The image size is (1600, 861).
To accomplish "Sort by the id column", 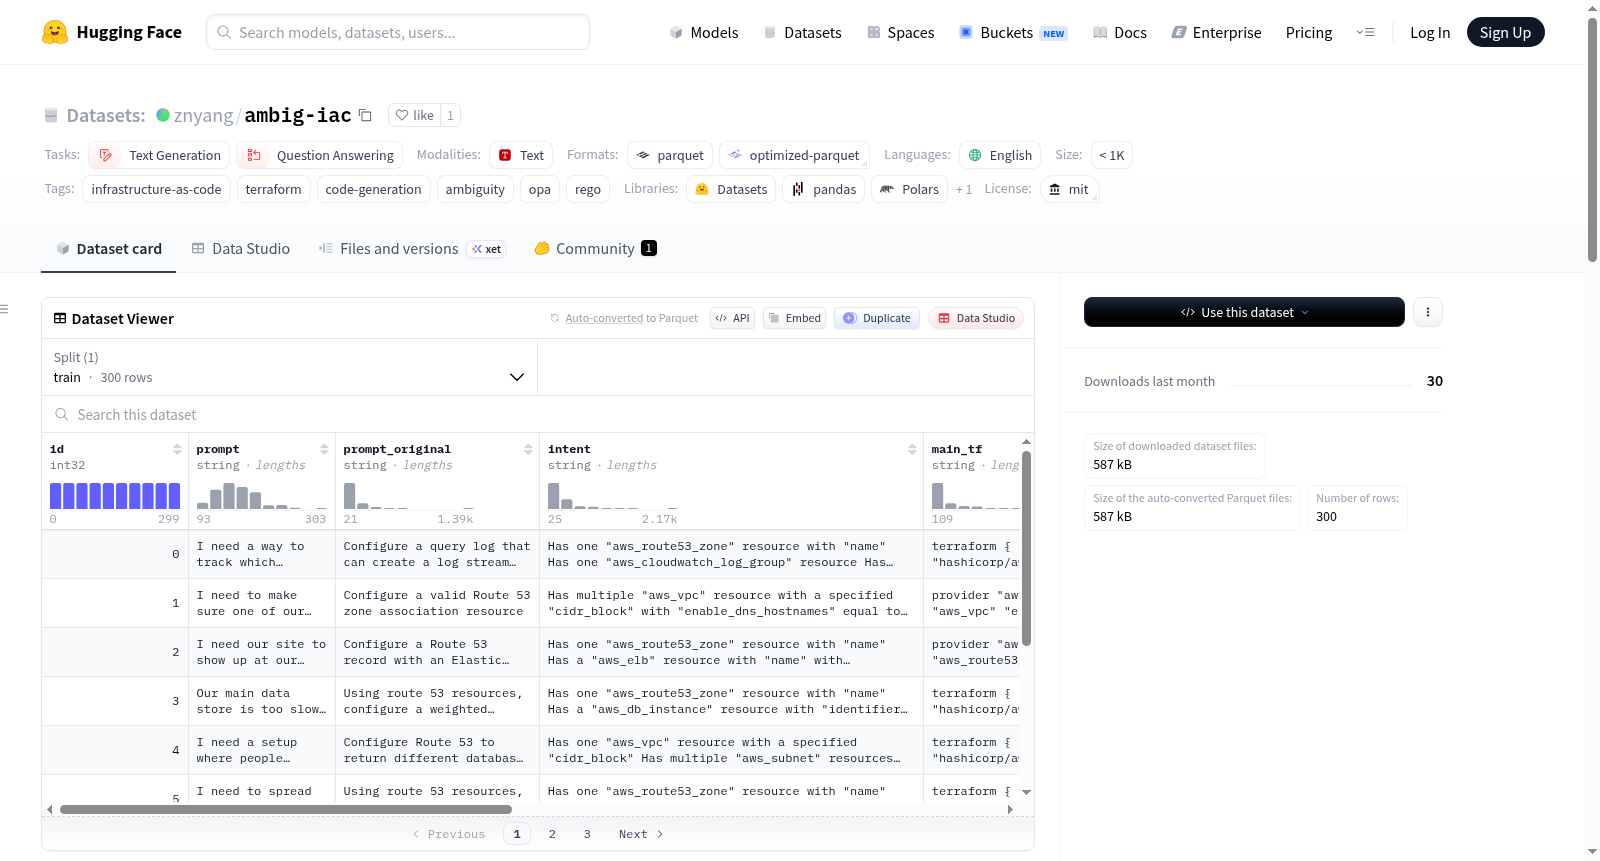I will (x=177, y=449).
